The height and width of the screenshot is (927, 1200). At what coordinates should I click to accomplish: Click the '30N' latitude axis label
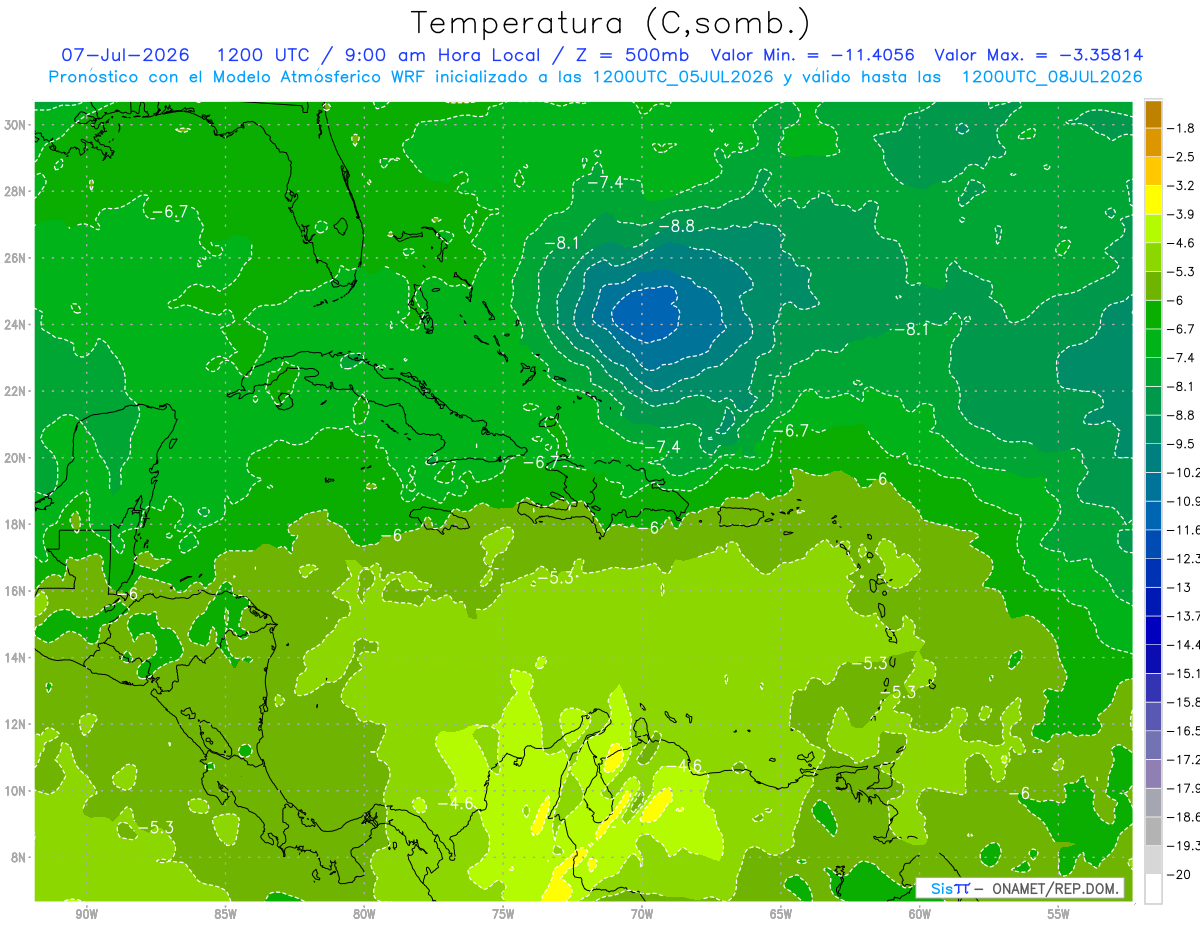tap(17, 124)
